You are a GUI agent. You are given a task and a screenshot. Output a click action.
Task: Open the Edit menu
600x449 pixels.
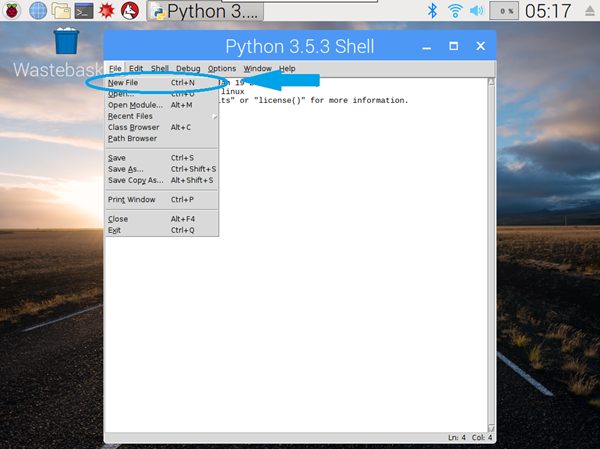tap(136, 68)
